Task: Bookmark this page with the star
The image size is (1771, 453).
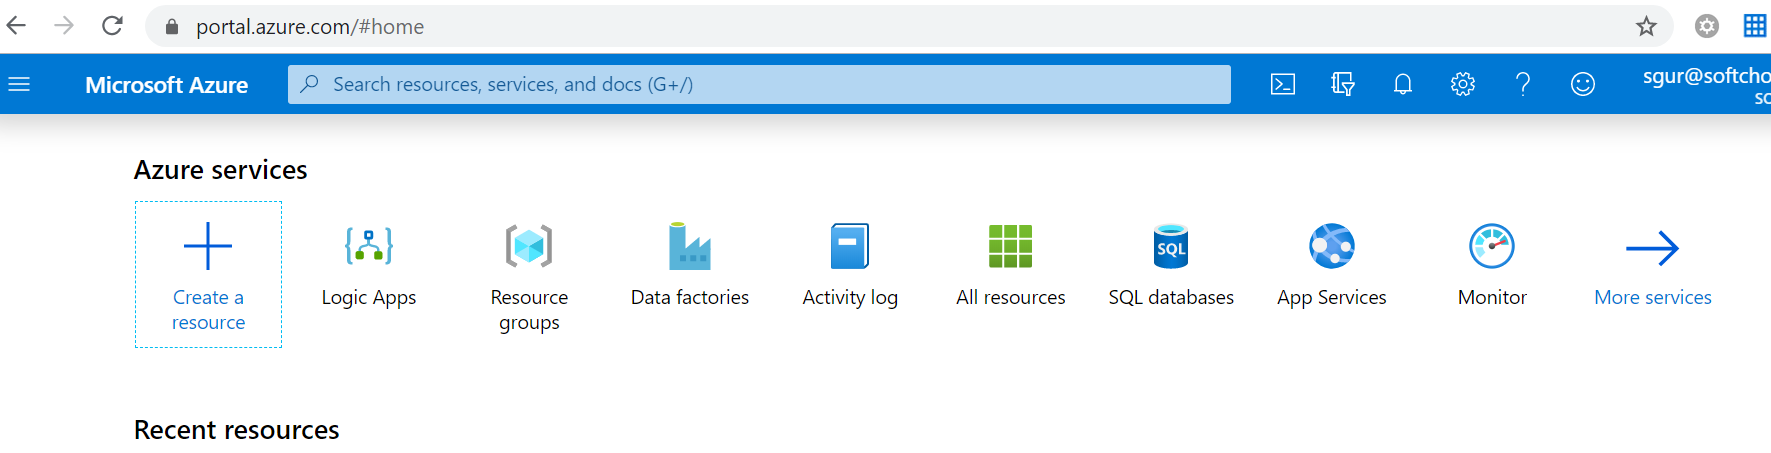Action: pyautogui.click(x=1646, y=27)
